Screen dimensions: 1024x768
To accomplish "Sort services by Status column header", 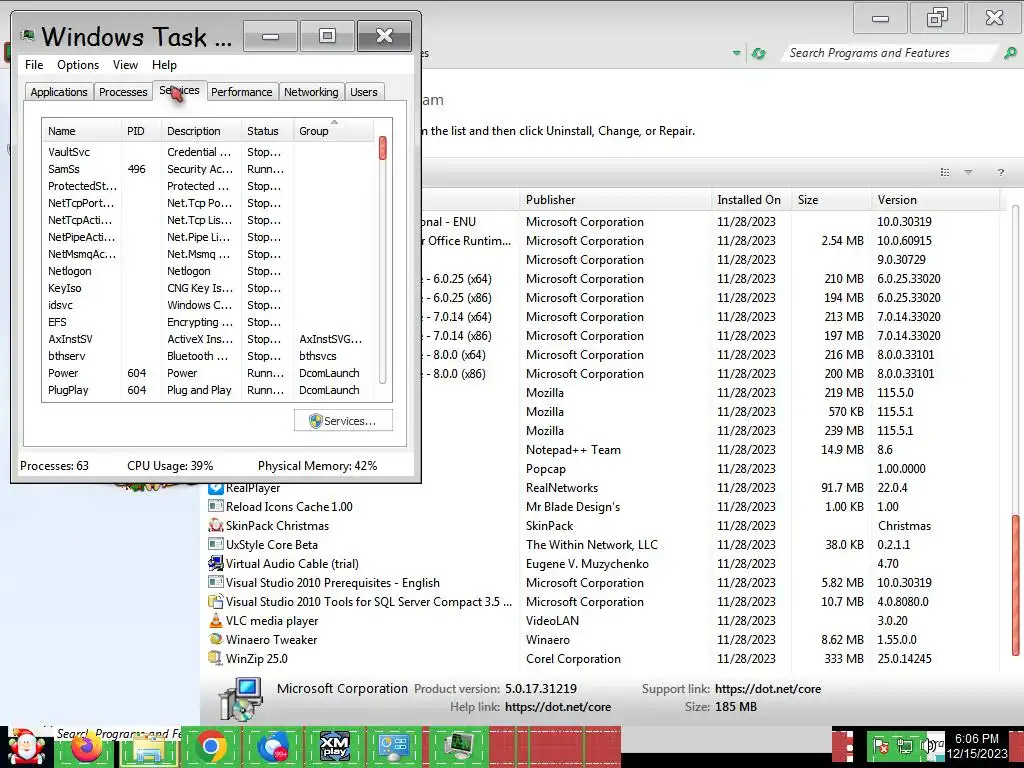I will 267,131.
